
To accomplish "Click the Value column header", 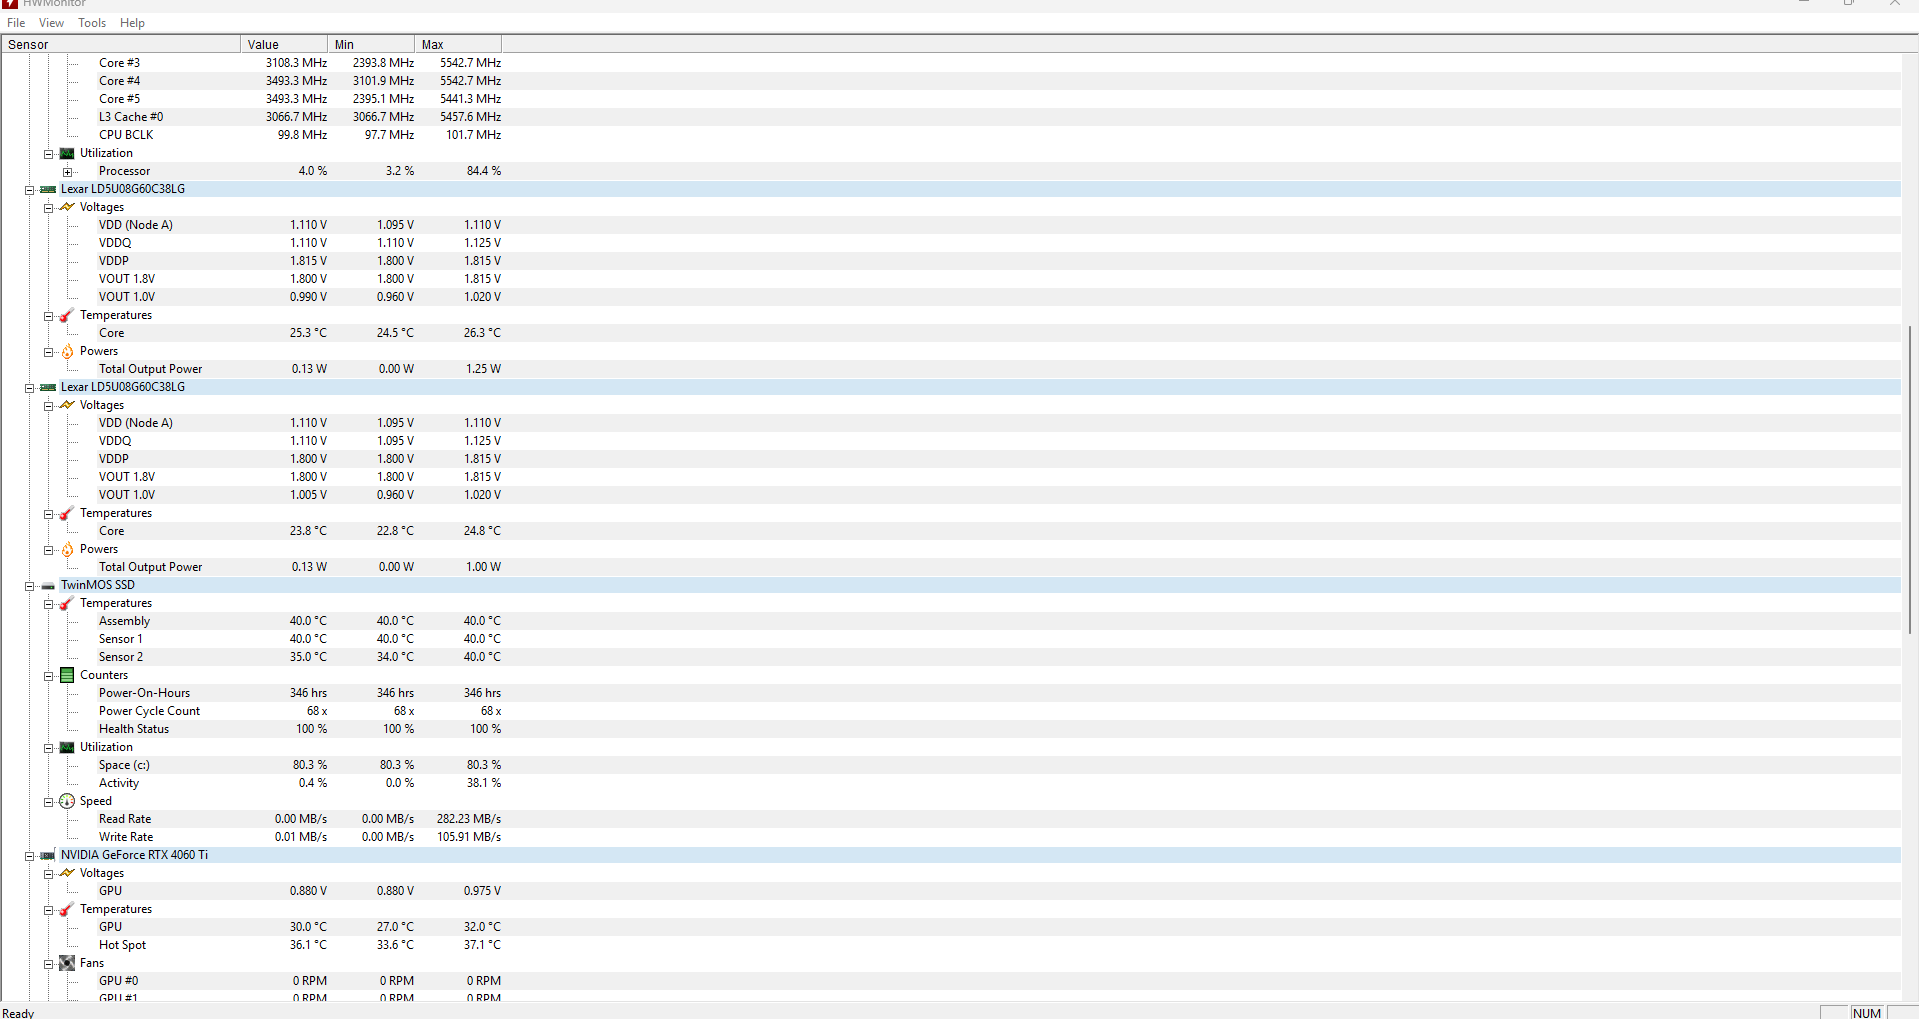I will [x=284, y=44].
